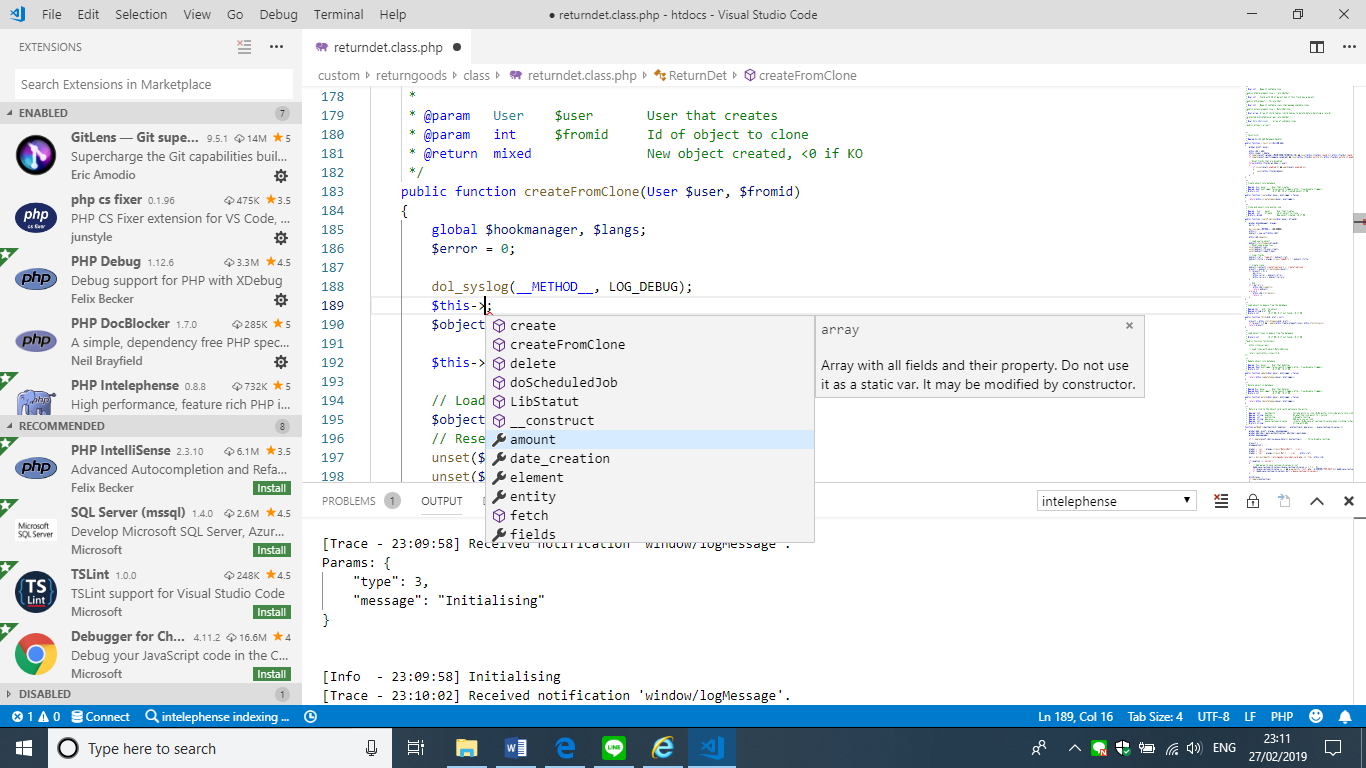Install SQL Server (mssql) extension
Image resolution: width=1366 pixels, height=768 pixels.
tap(272, 550)
